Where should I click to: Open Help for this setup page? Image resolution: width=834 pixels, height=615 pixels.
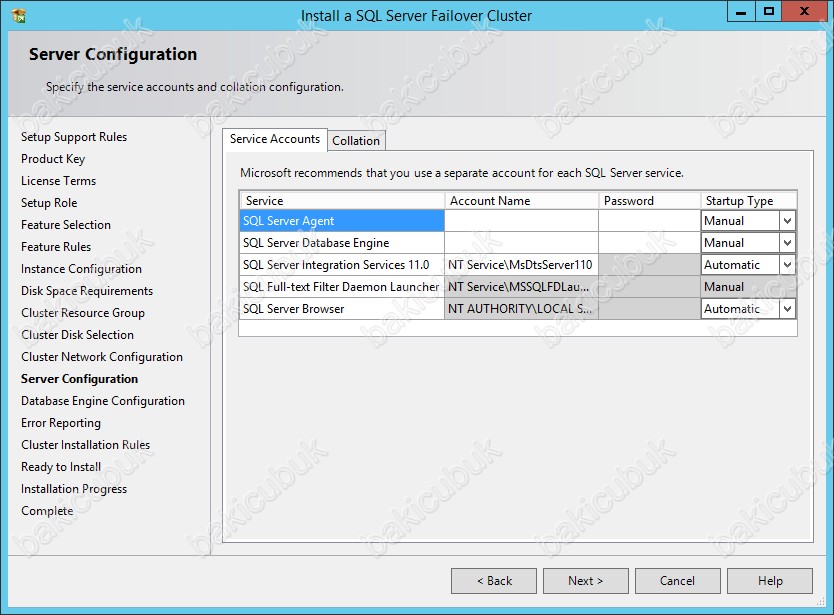click(770, 581)
